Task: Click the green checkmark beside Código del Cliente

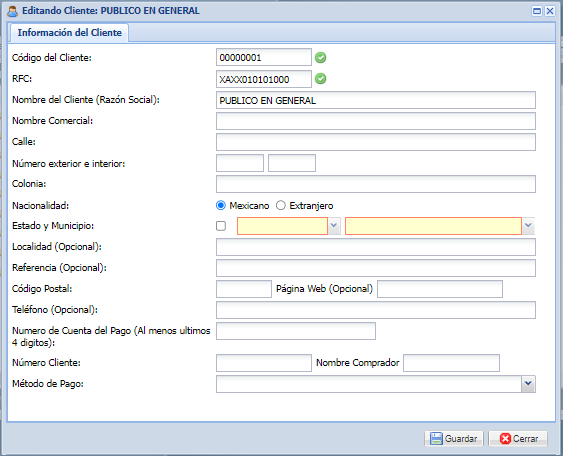Action: [x=320, y=57]
